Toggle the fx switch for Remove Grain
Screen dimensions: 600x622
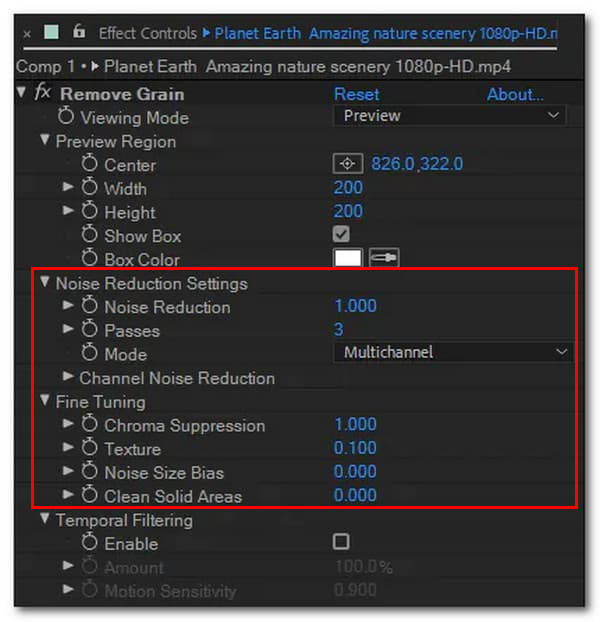tap(42, 93)
